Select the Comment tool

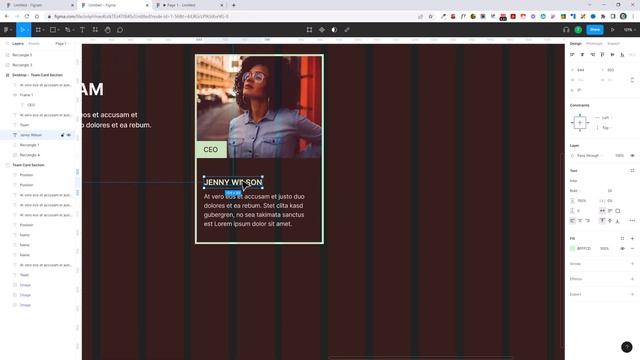tap(120, 29)
